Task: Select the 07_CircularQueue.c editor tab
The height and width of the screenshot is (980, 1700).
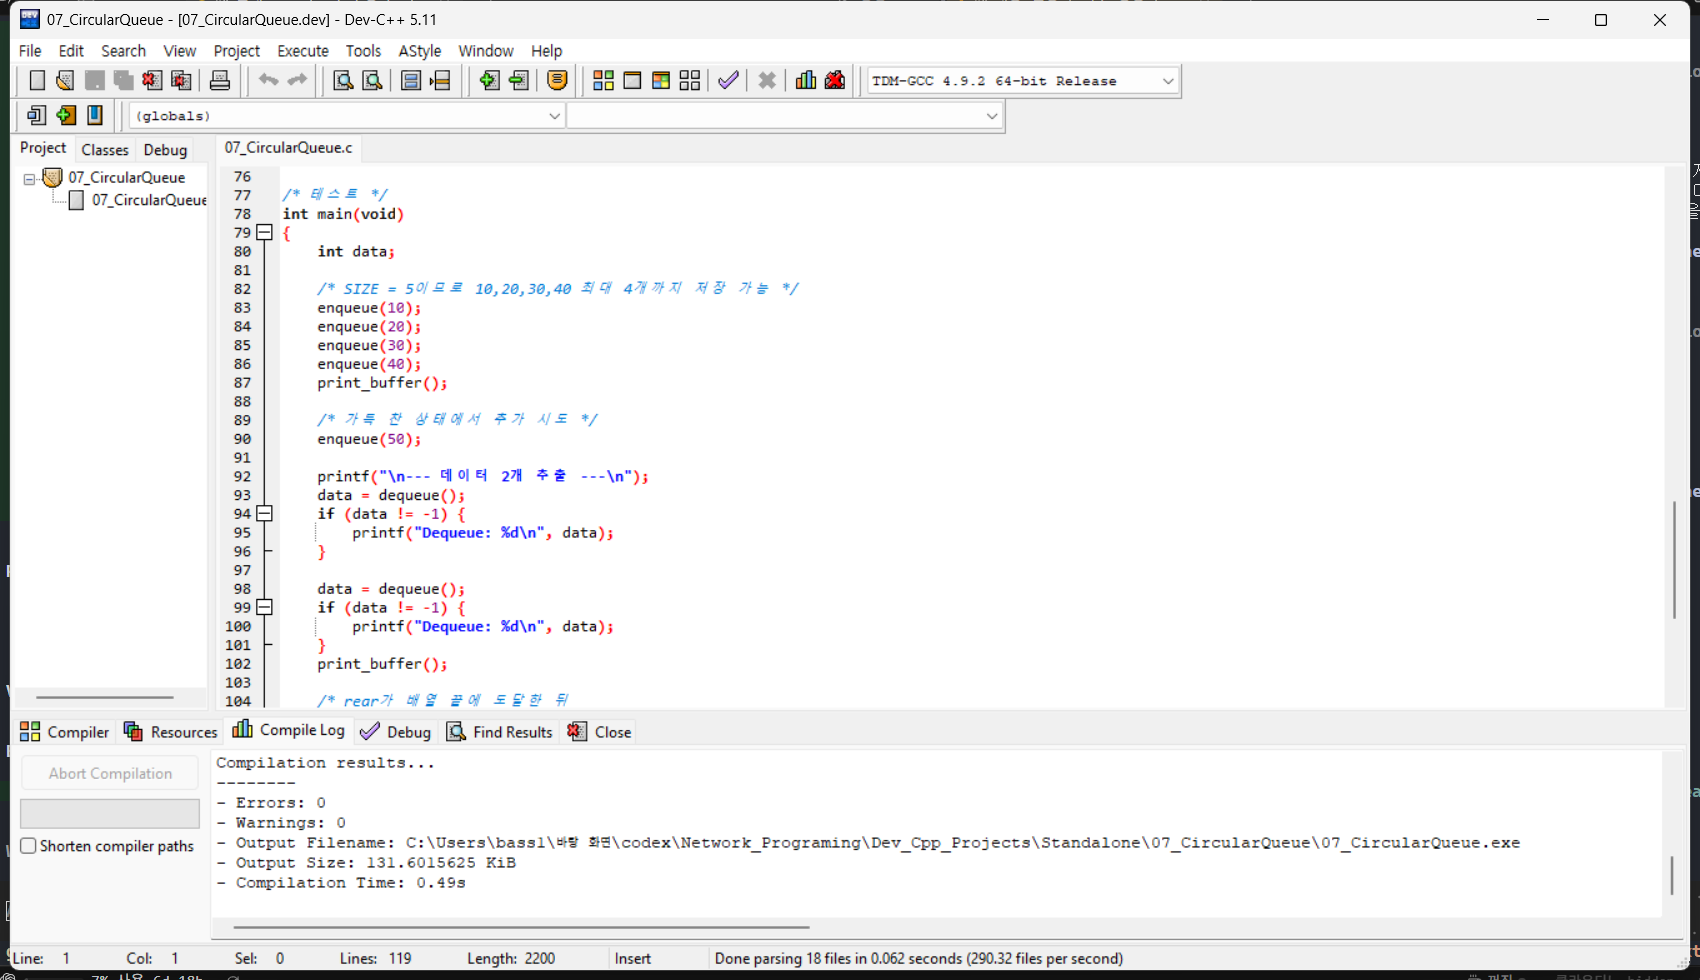Action: (288, 148)
